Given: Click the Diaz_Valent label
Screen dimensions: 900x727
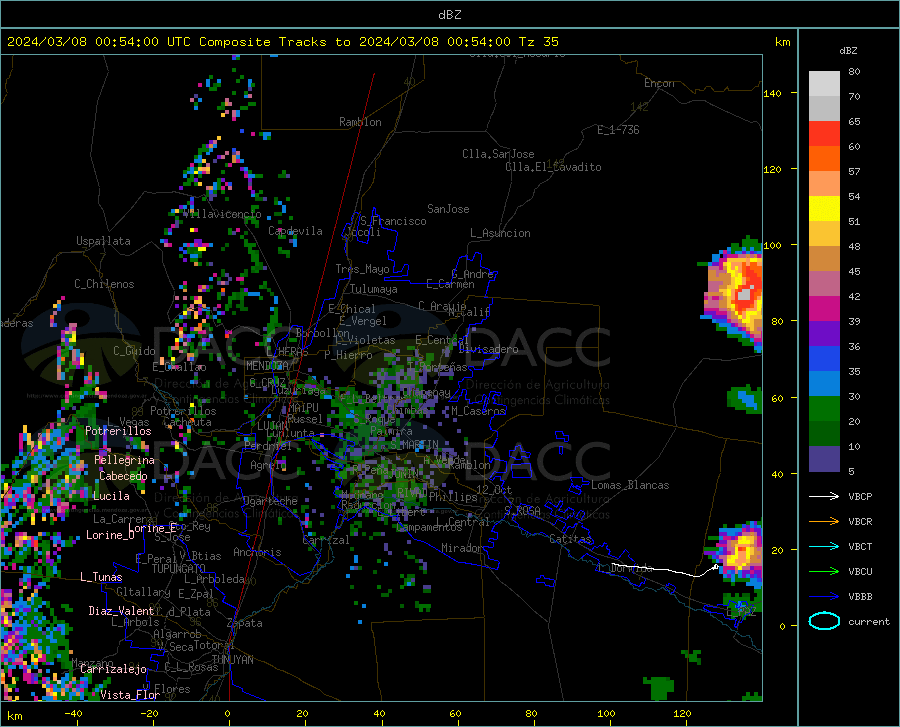Looking at the screenshot, I should click(121, 611).
